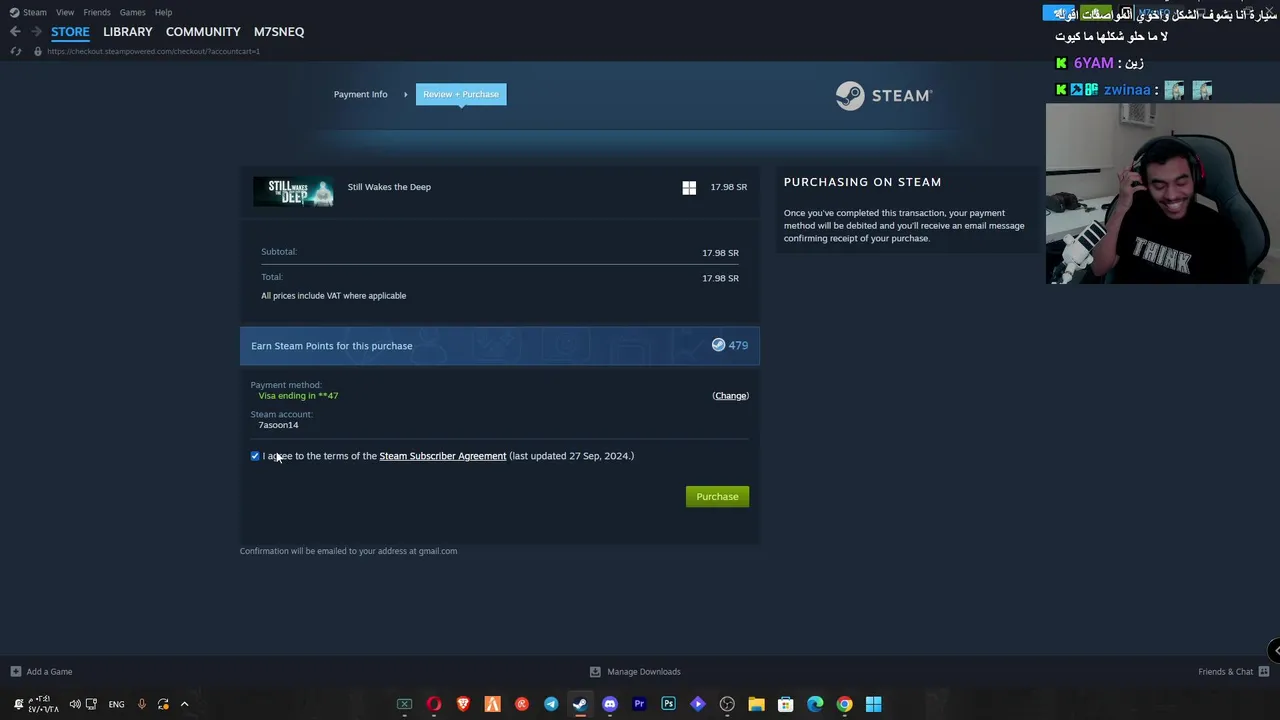The image size is (1280, 720).
Task: Open Google Chrome from the taskbar
Action: [x=844, y=704]
